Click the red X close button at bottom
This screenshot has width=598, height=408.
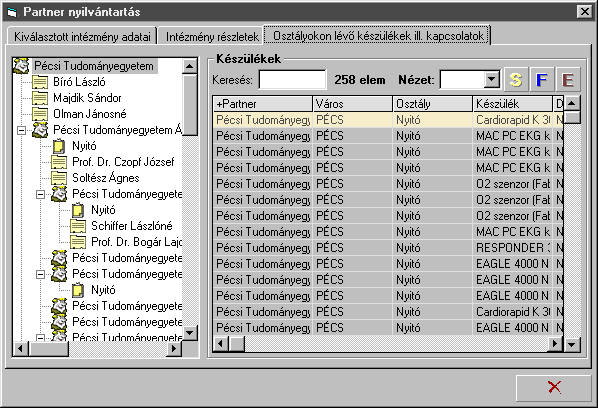[554, 387]
